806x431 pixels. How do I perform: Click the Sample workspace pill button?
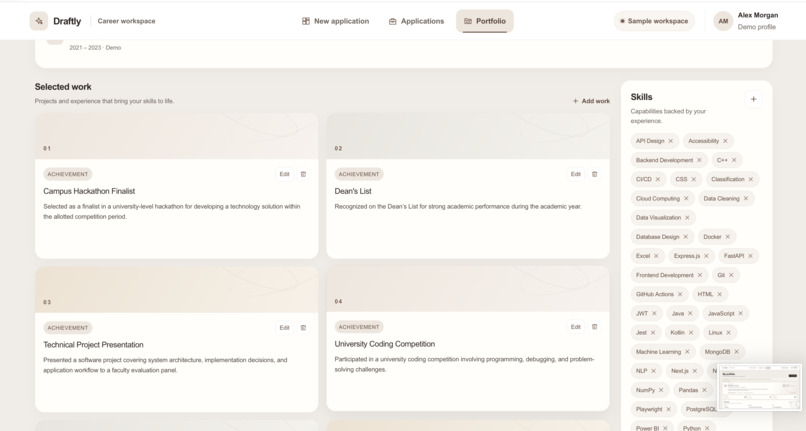(654, 21)
